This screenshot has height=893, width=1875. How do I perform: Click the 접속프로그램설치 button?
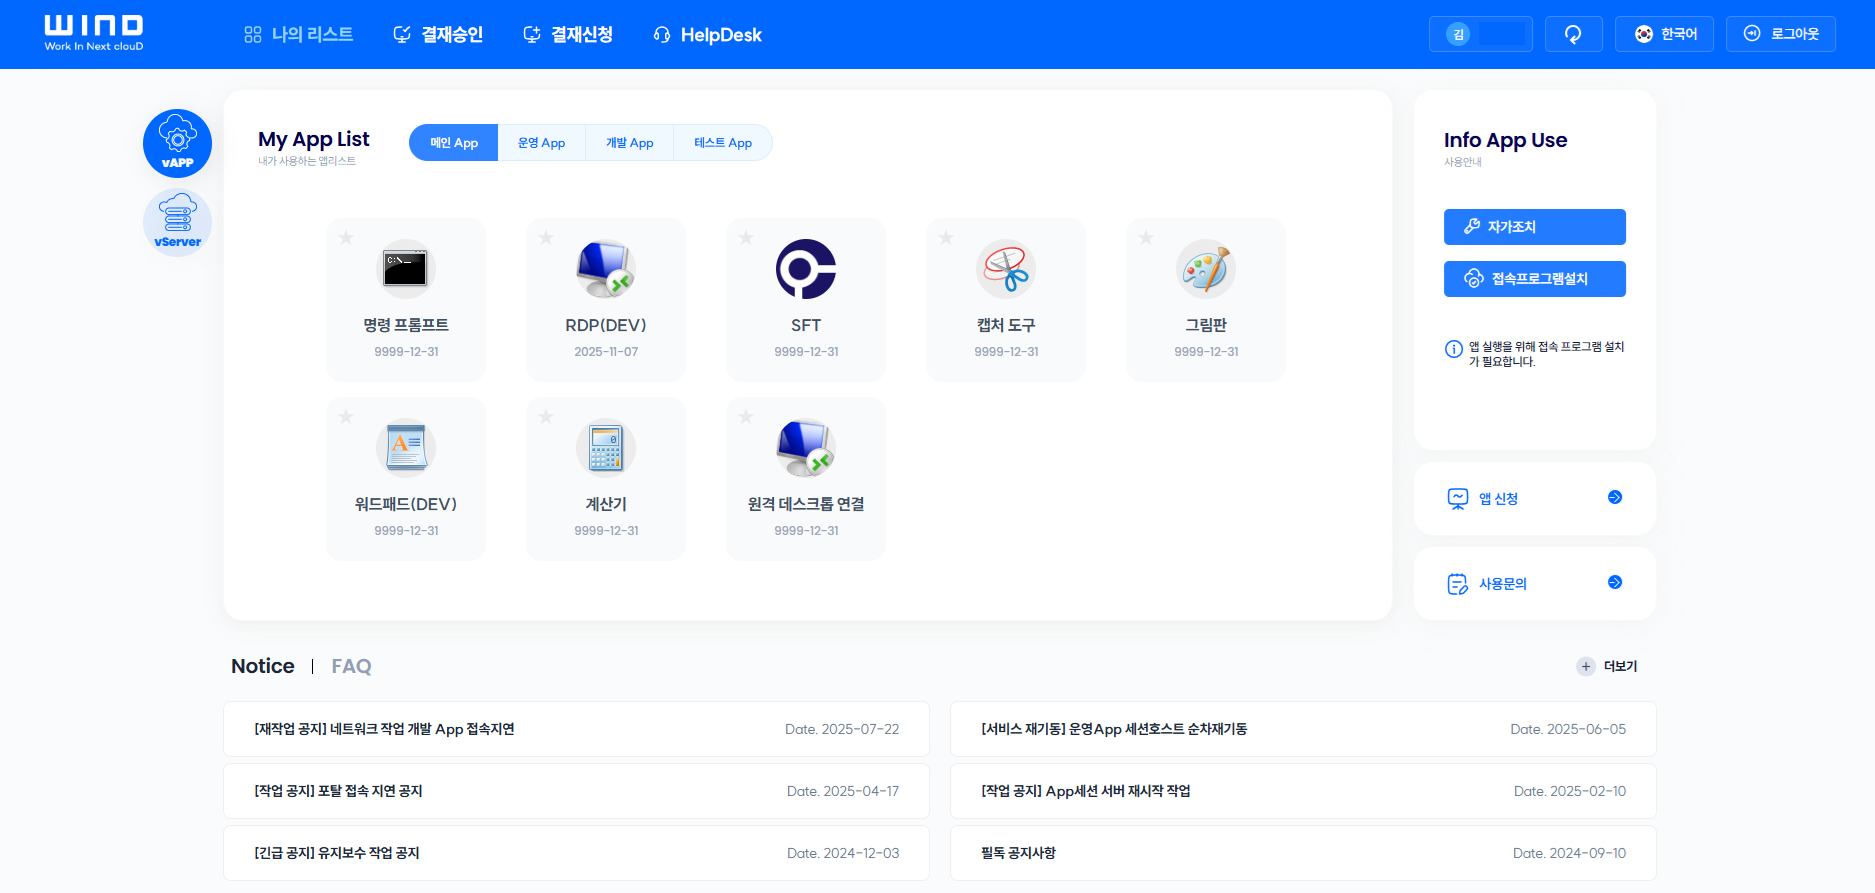pos(1534,279)
